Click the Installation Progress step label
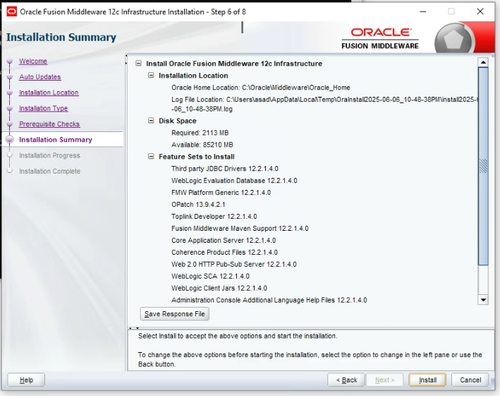The height and width of the screenshot is (396, 500). [x=50, y=155]
